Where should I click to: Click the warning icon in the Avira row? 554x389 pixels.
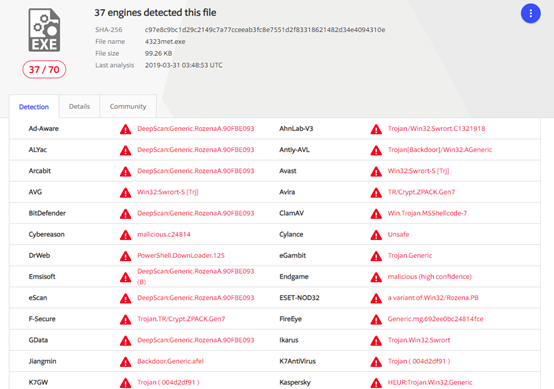pyautogui.click(x=376, y=193)
